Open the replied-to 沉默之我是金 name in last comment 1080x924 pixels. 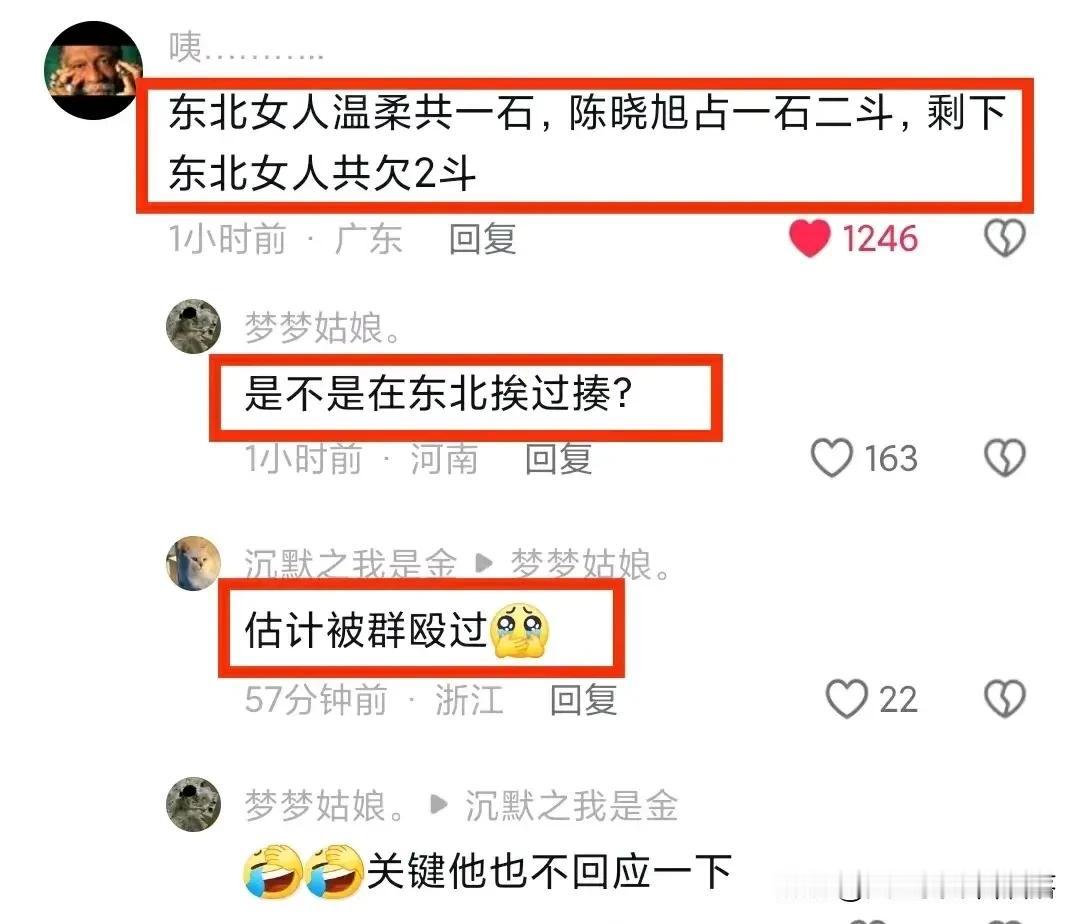coord(572,805)
